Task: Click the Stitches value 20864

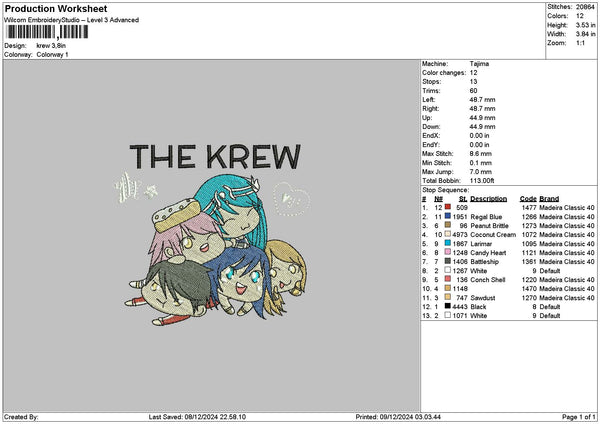Action: [x=585, y=7]
